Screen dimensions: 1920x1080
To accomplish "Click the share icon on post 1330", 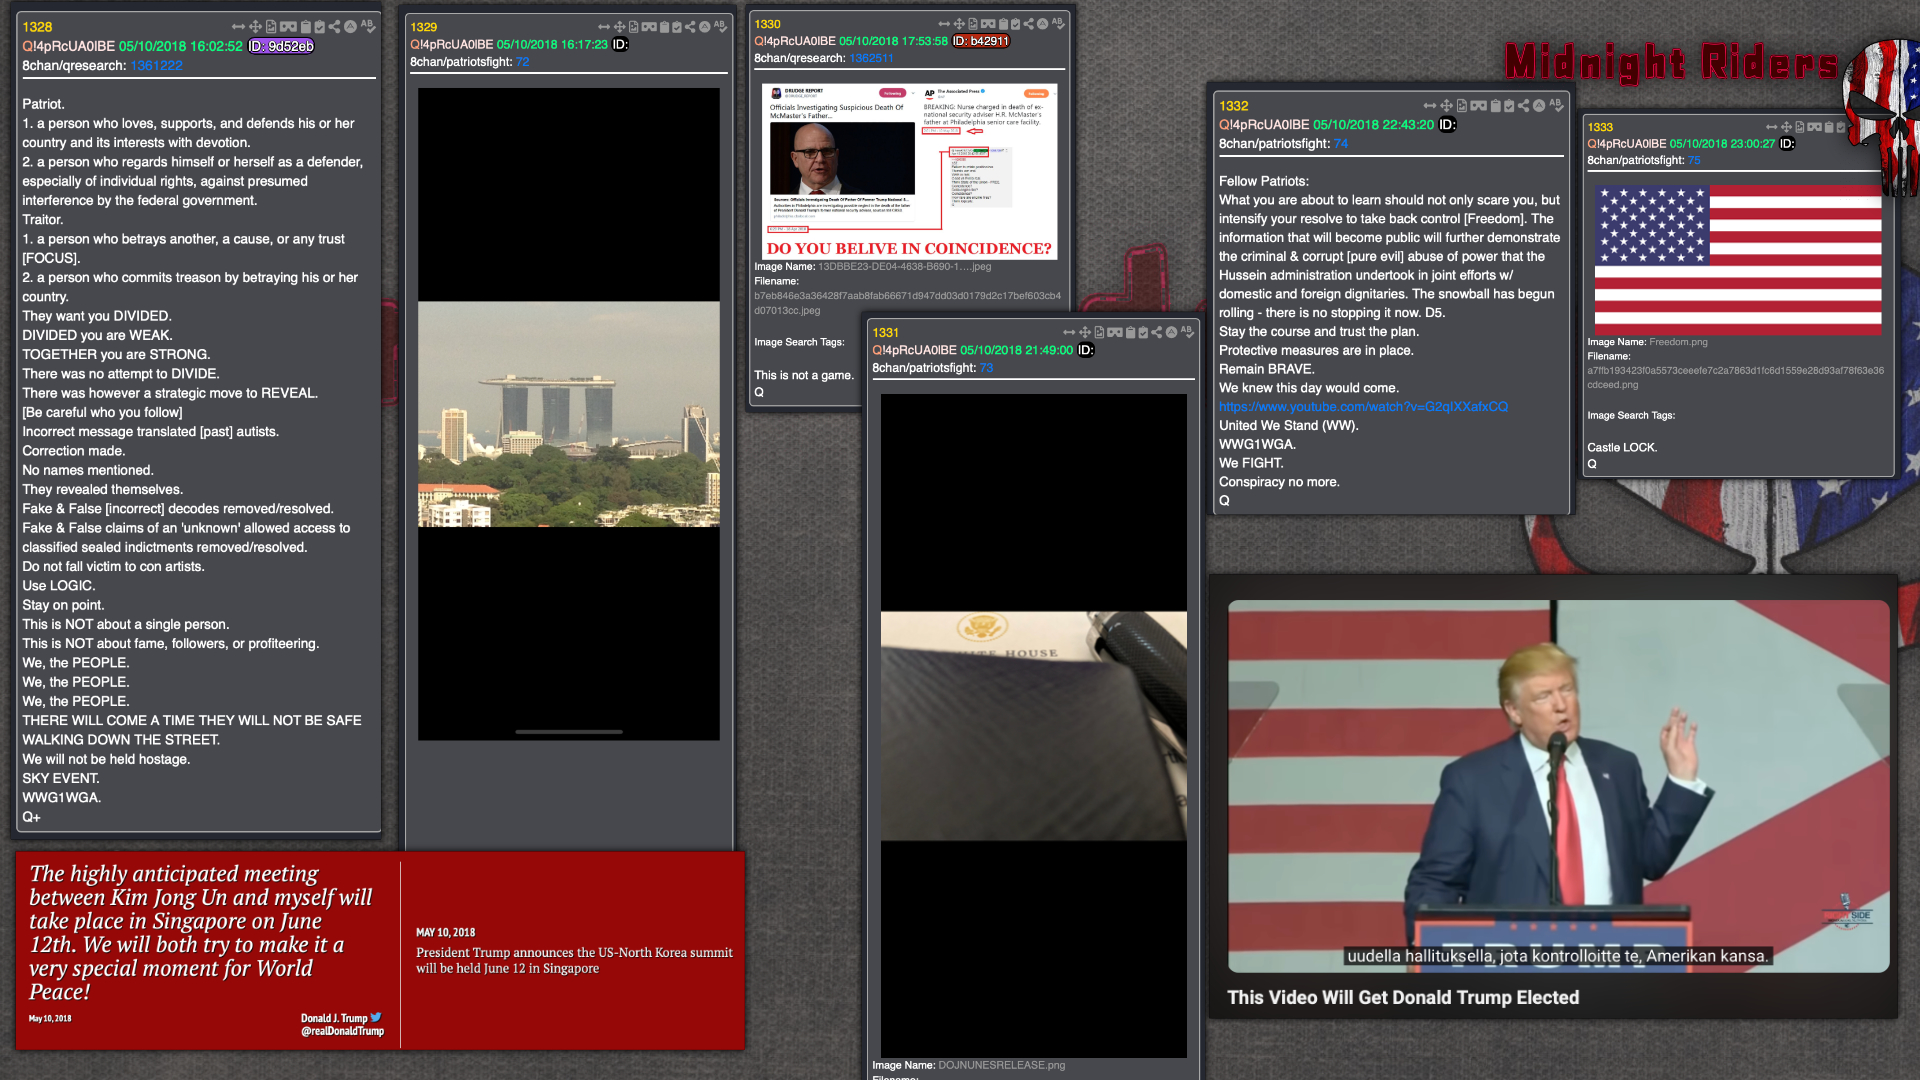I will [x=1029, y=24].
